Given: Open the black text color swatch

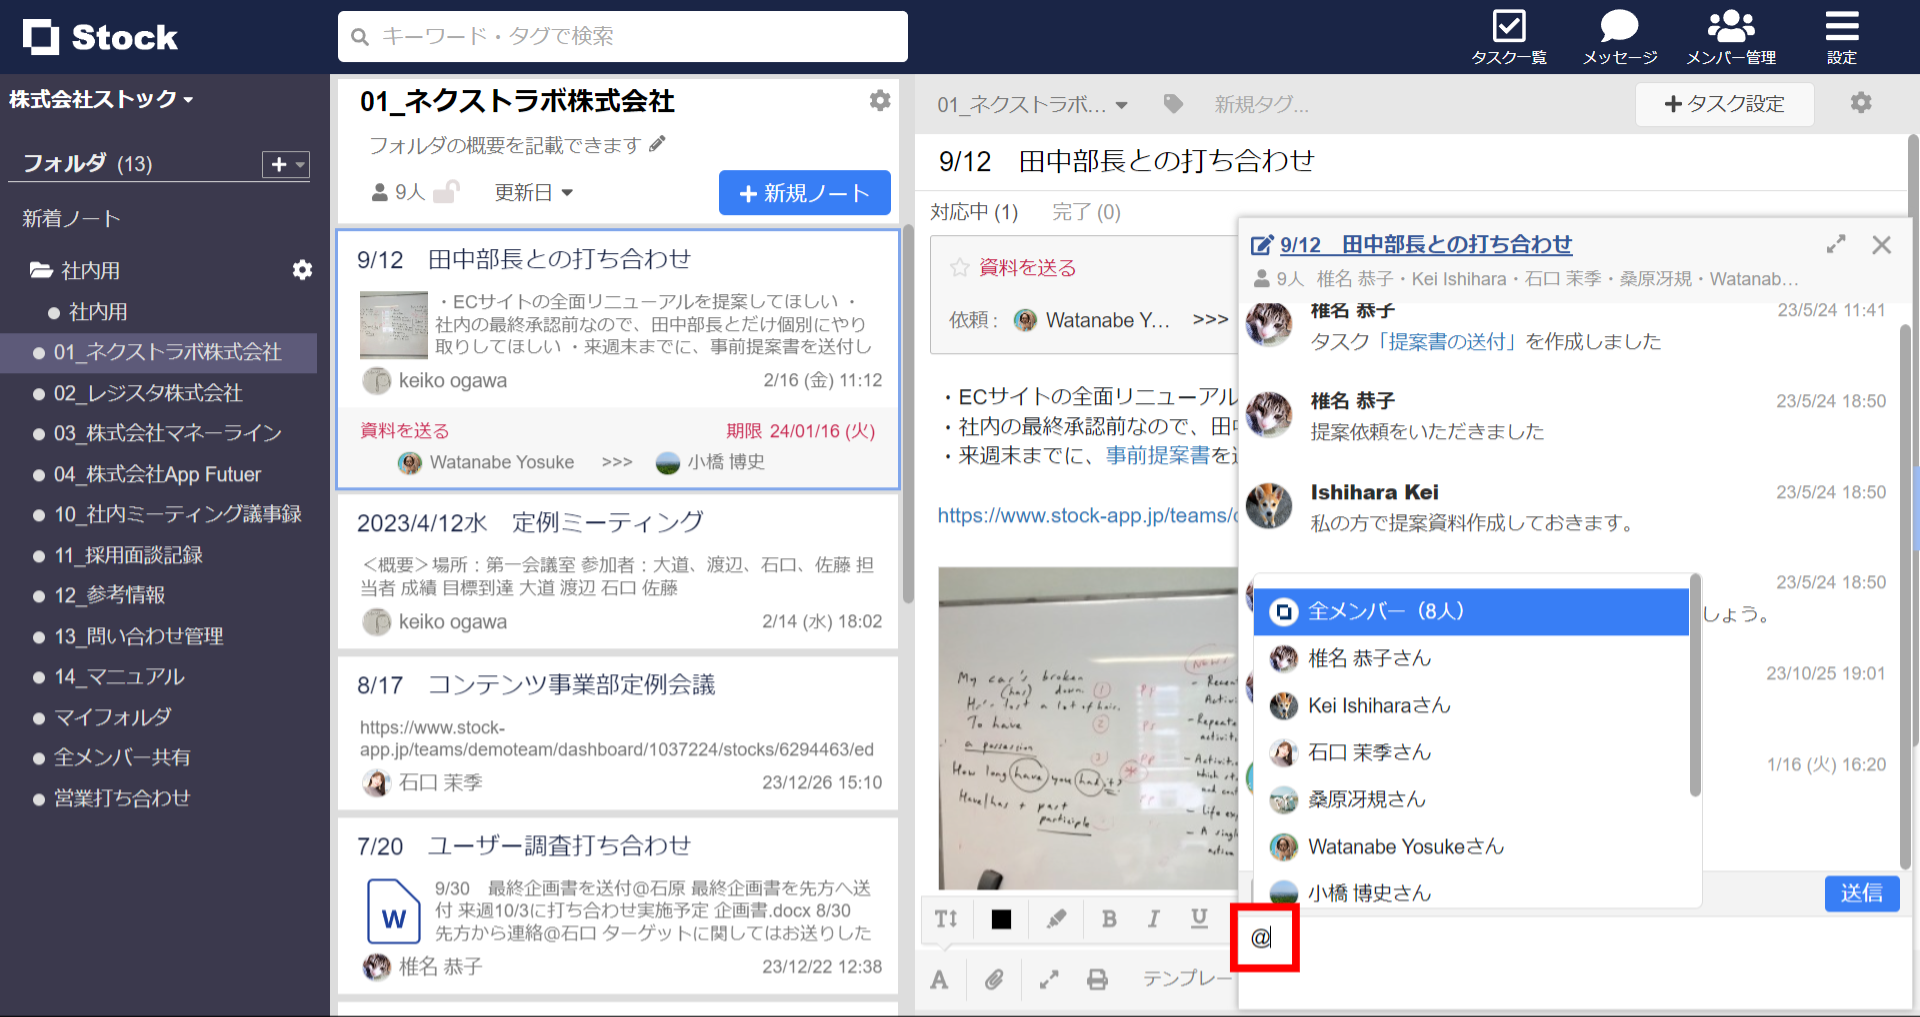Looking at the screenshot, I should point(1001,919).
